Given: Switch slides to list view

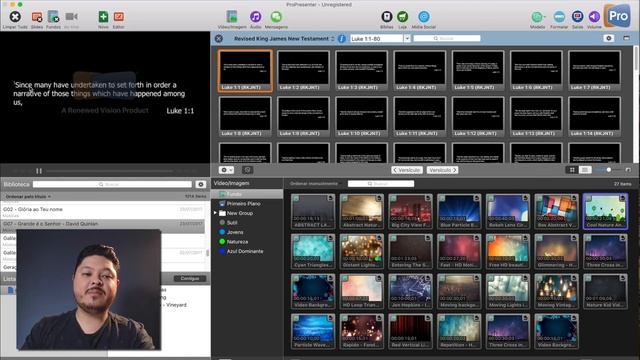Looking at the screenshot, I should coord(584,170).
